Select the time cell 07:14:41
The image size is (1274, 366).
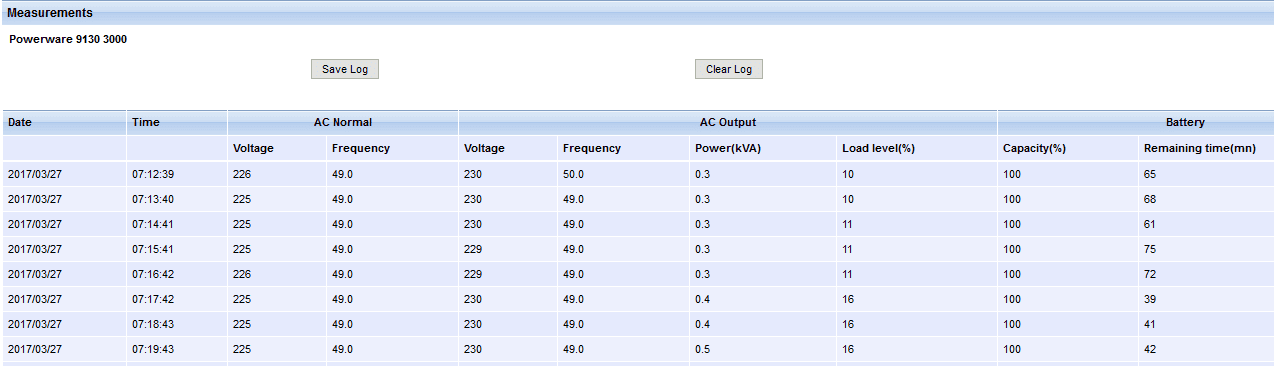[153, 224]
